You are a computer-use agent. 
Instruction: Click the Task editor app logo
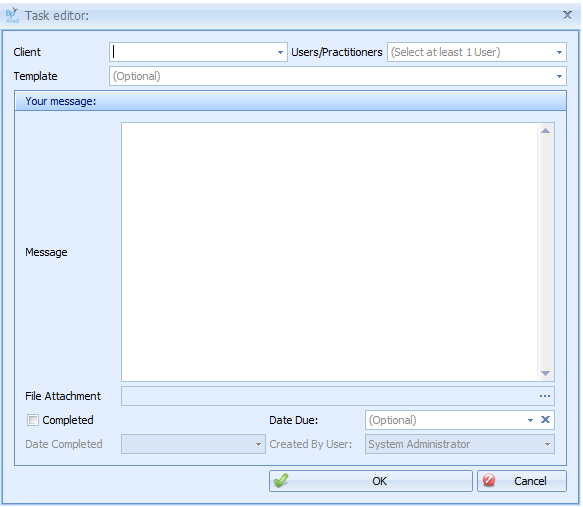[x=12, y=15]
